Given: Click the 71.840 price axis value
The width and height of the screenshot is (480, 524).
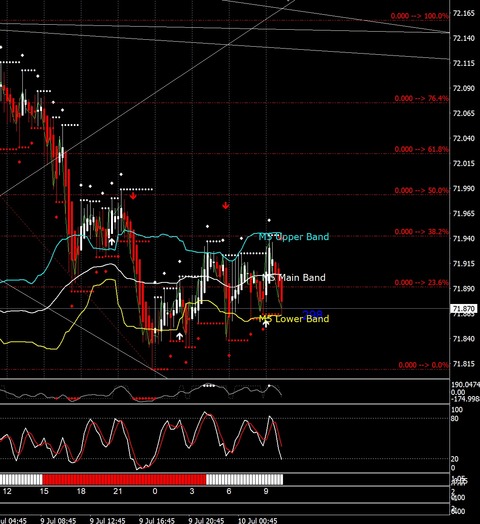Looking at the screenshot, I should [x=464, y=339].
